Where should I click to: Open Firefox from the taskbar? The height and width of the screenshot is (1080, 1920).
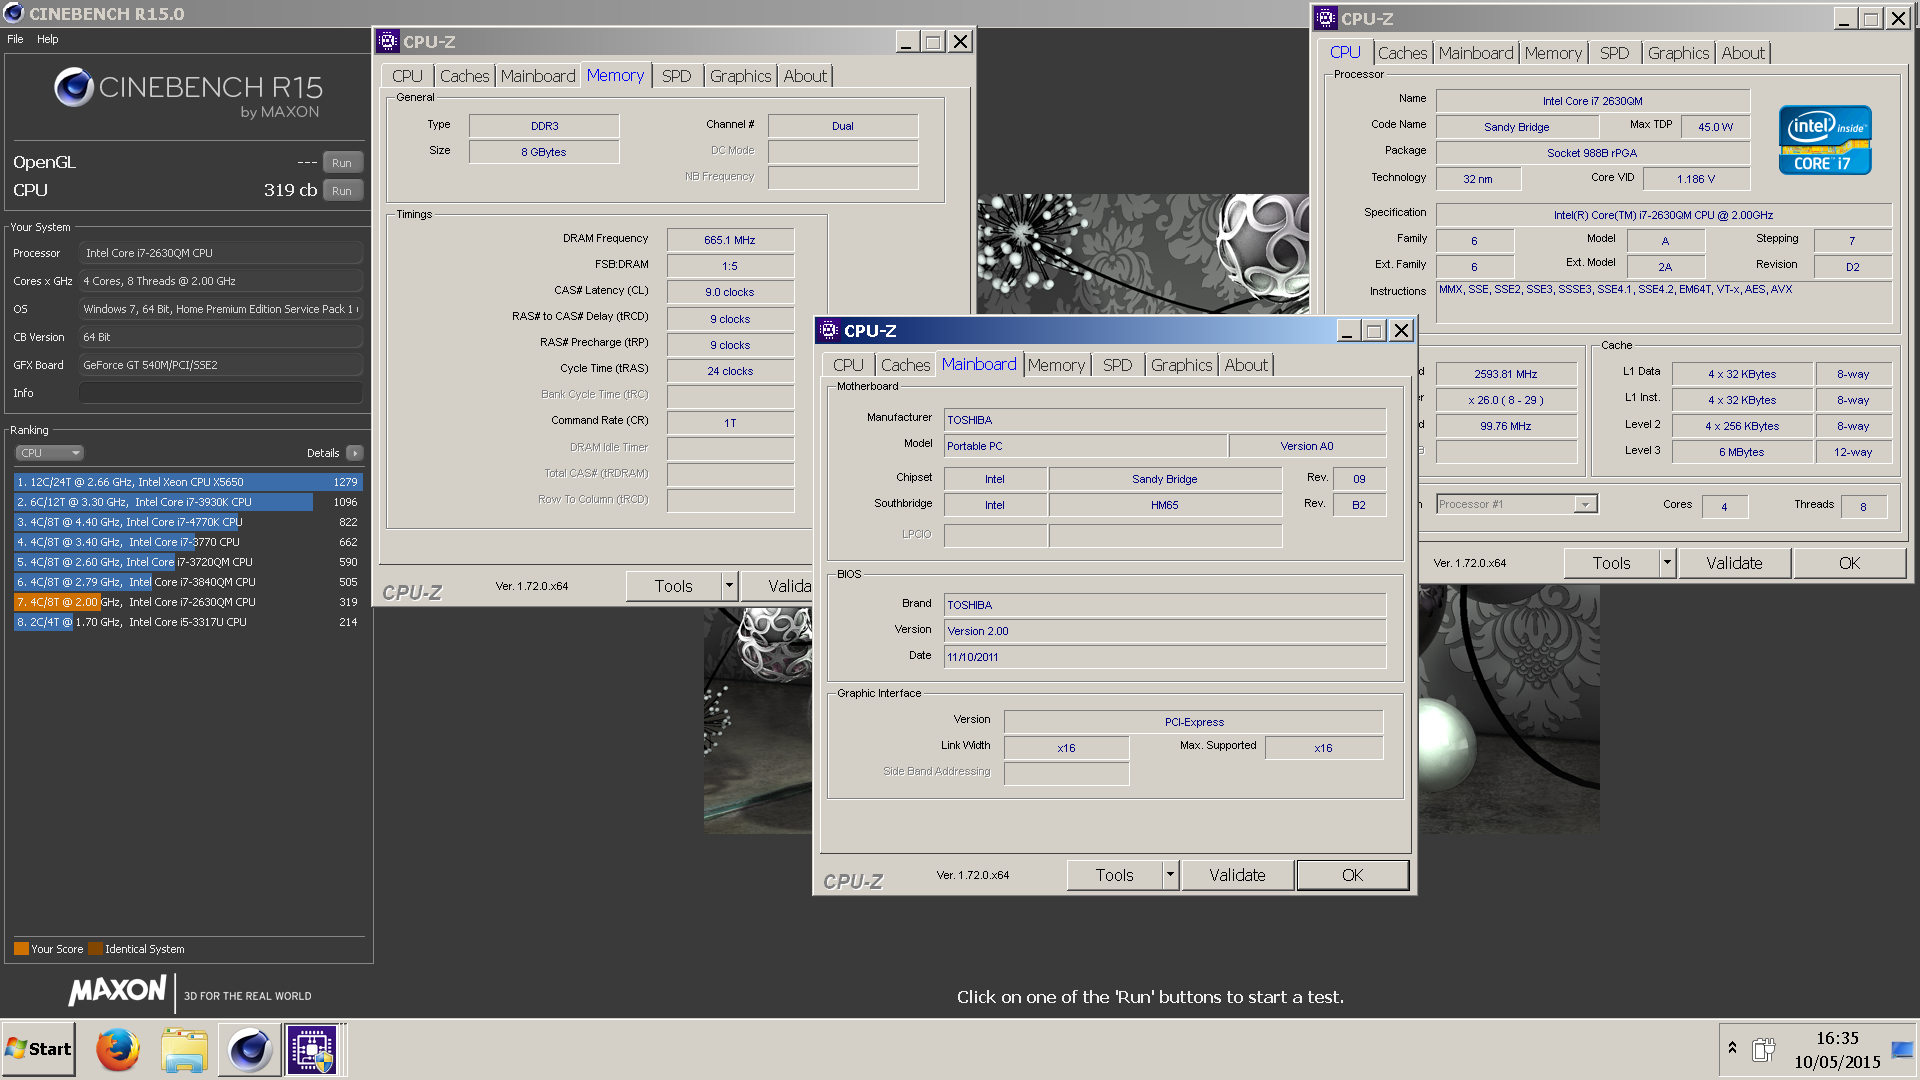[117, 1049]
